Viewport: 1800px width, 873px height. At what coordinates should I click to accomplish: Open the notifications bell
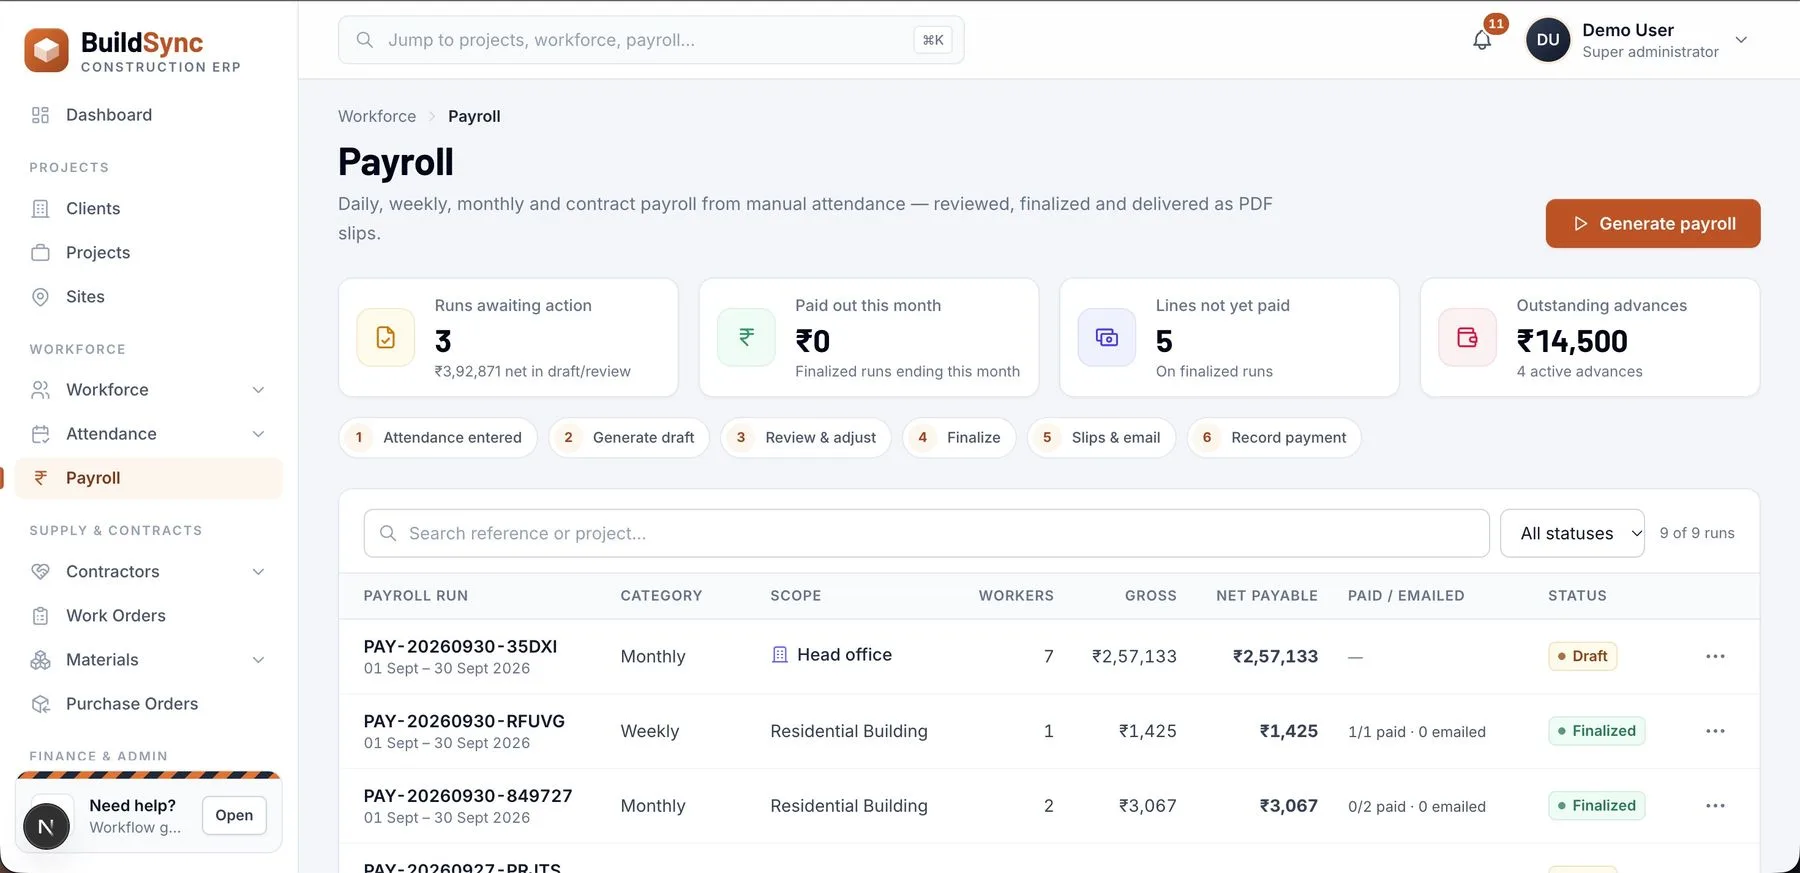1482,40
